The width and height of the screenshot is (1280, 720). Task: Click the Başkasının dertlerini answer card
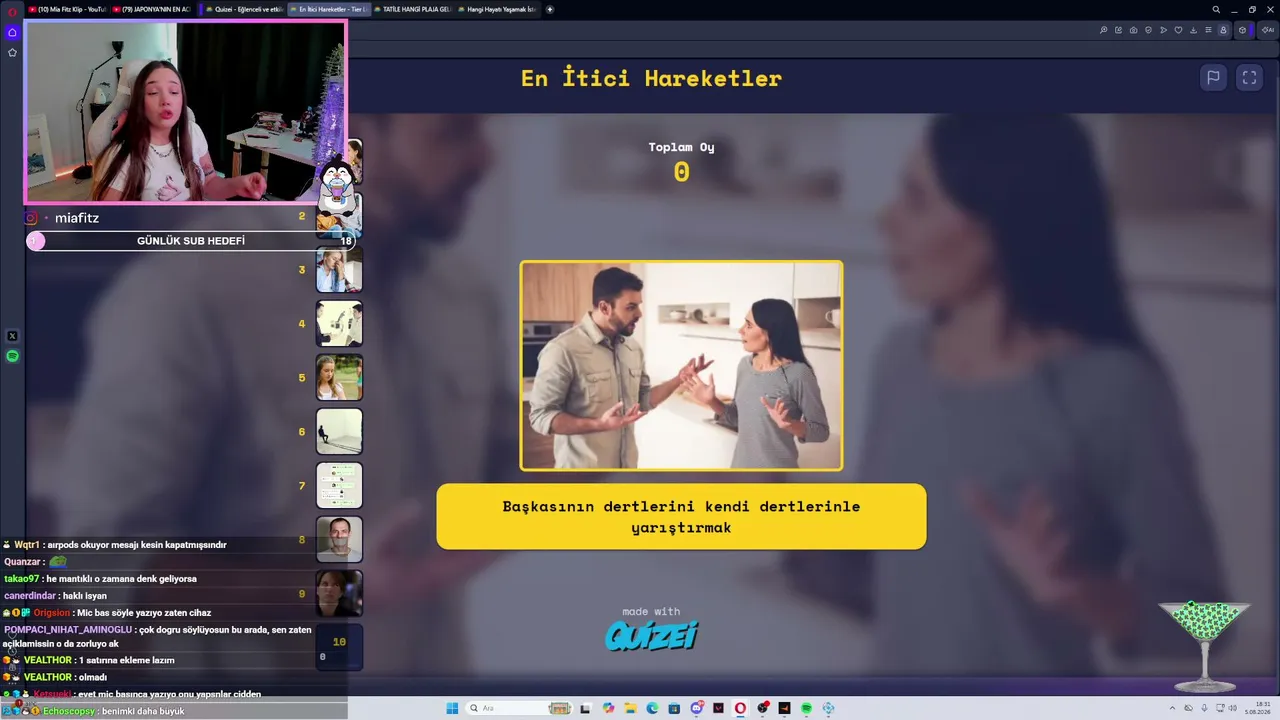(x=681, y=516)
